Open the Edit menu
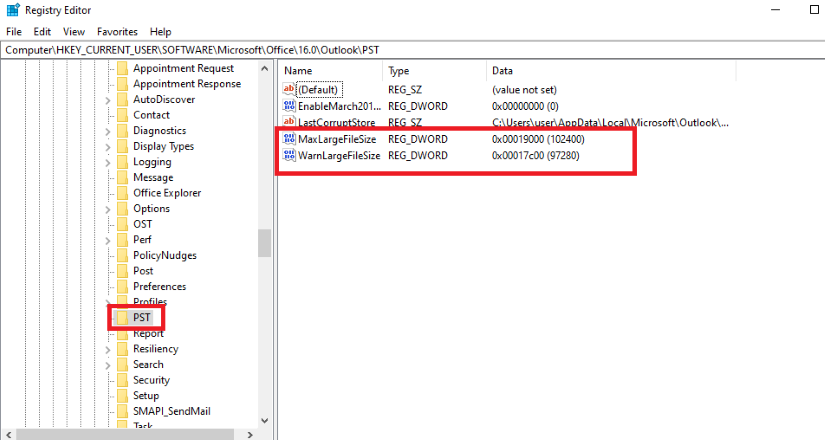825x440 pixels. coord(42,32)
